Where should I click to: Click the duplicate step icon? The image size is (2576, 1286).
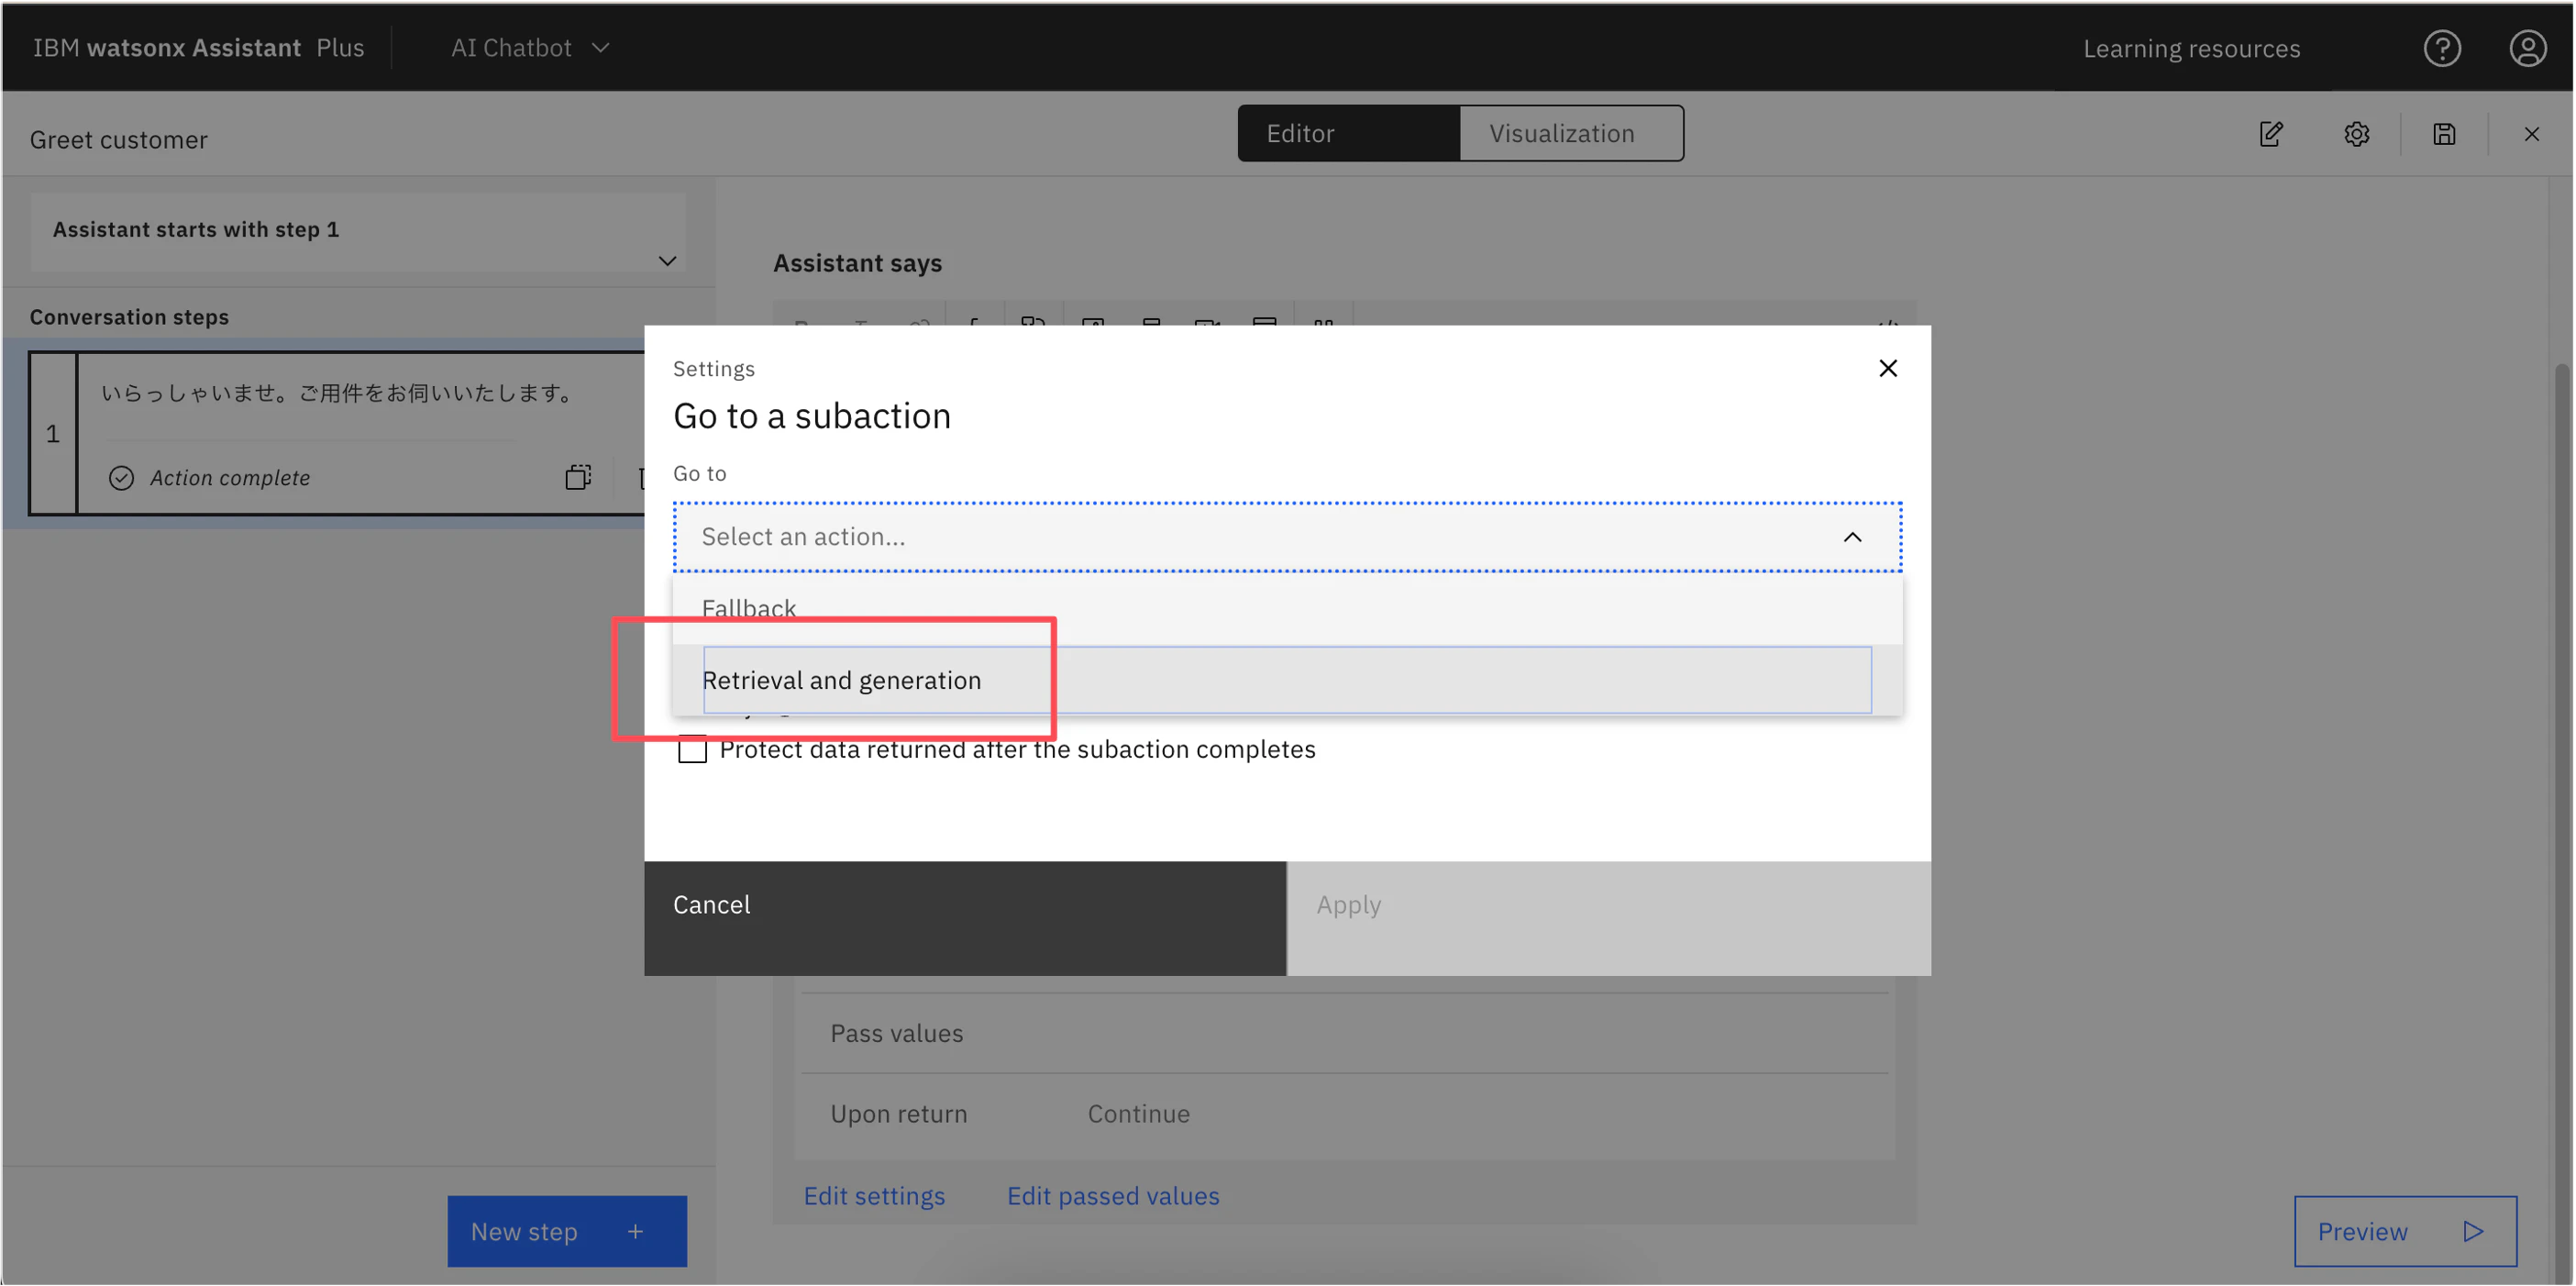[578, 477]
